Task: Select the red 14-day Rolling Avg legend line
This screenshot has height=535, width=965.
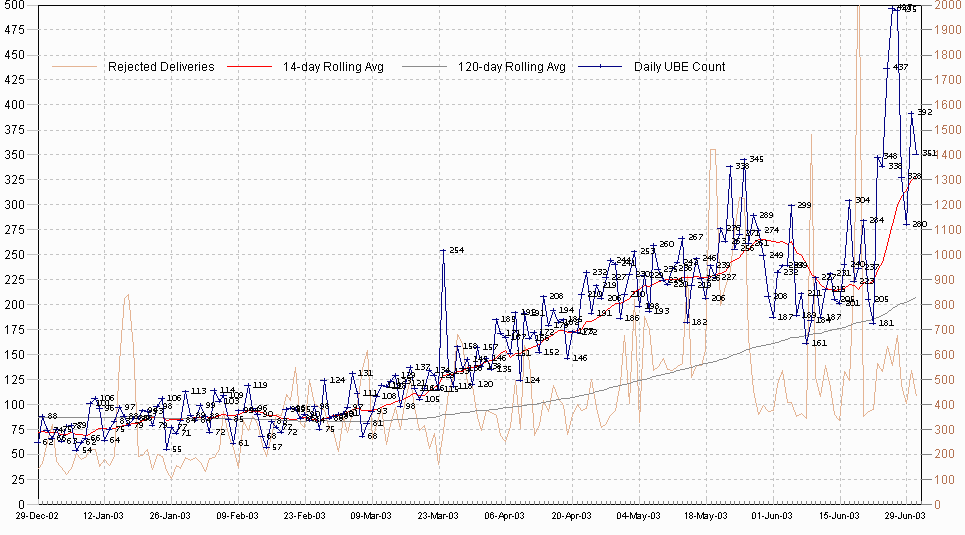Action: tap(249, 66)
